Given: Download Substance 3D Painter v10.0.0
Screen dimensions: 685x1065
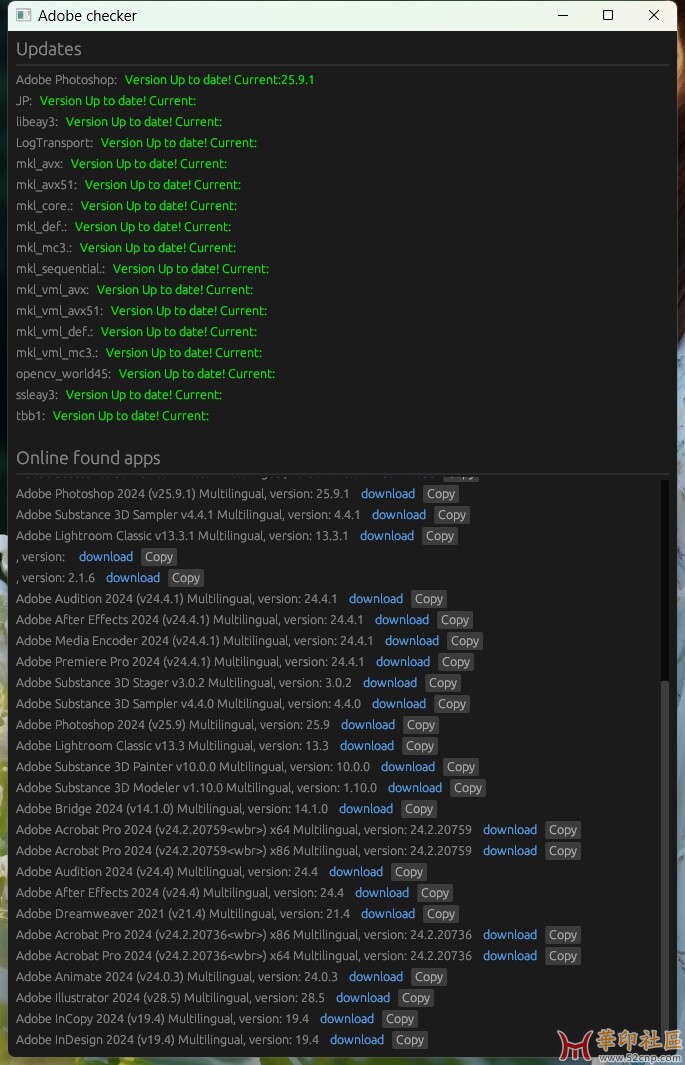Looking at the screenshot, I should pyautogui.click(x=408, y=768).
